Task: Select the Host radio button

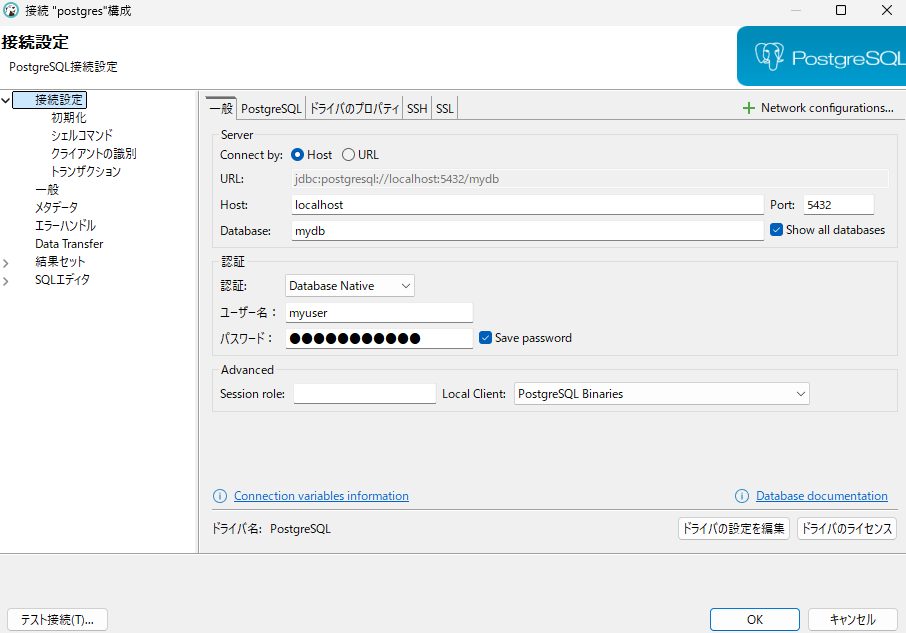Action: (298, 155)
